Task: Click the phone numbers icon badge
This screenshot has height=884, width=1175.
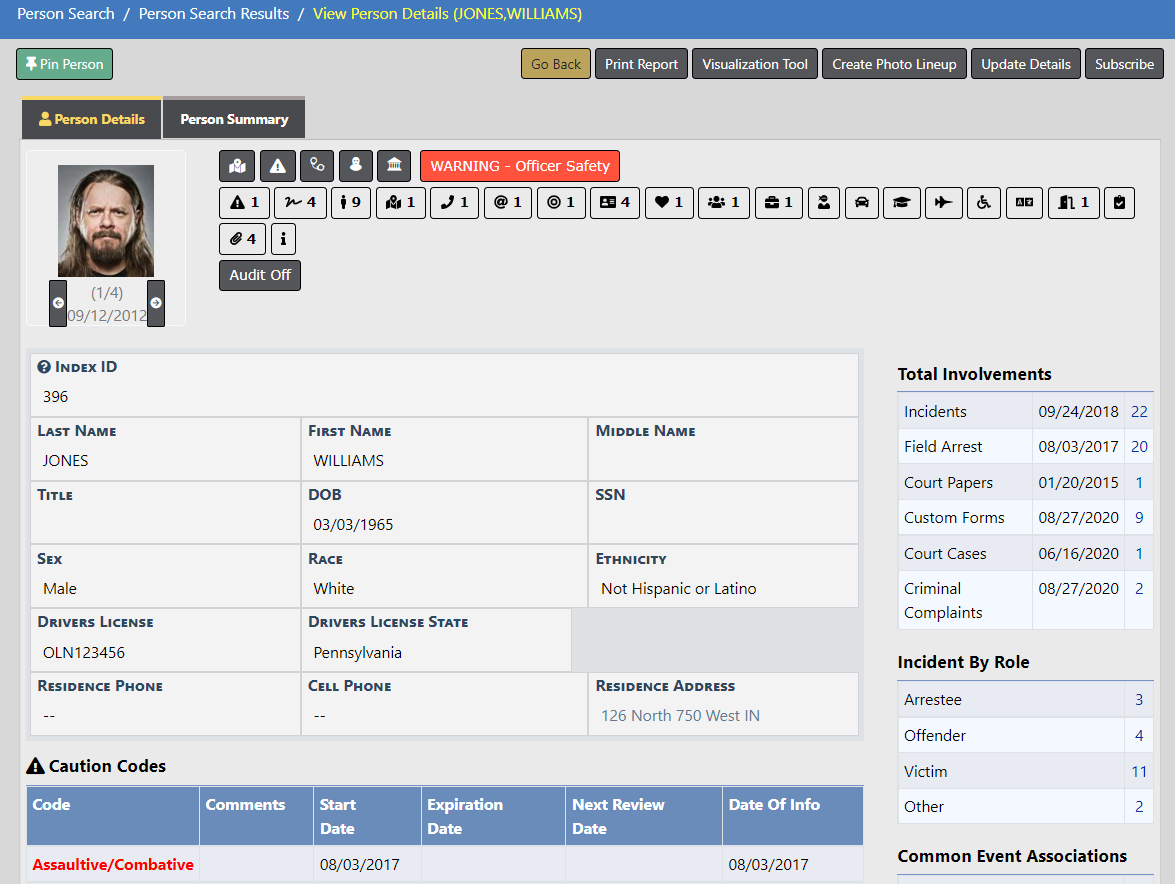Action: point(455,202)
